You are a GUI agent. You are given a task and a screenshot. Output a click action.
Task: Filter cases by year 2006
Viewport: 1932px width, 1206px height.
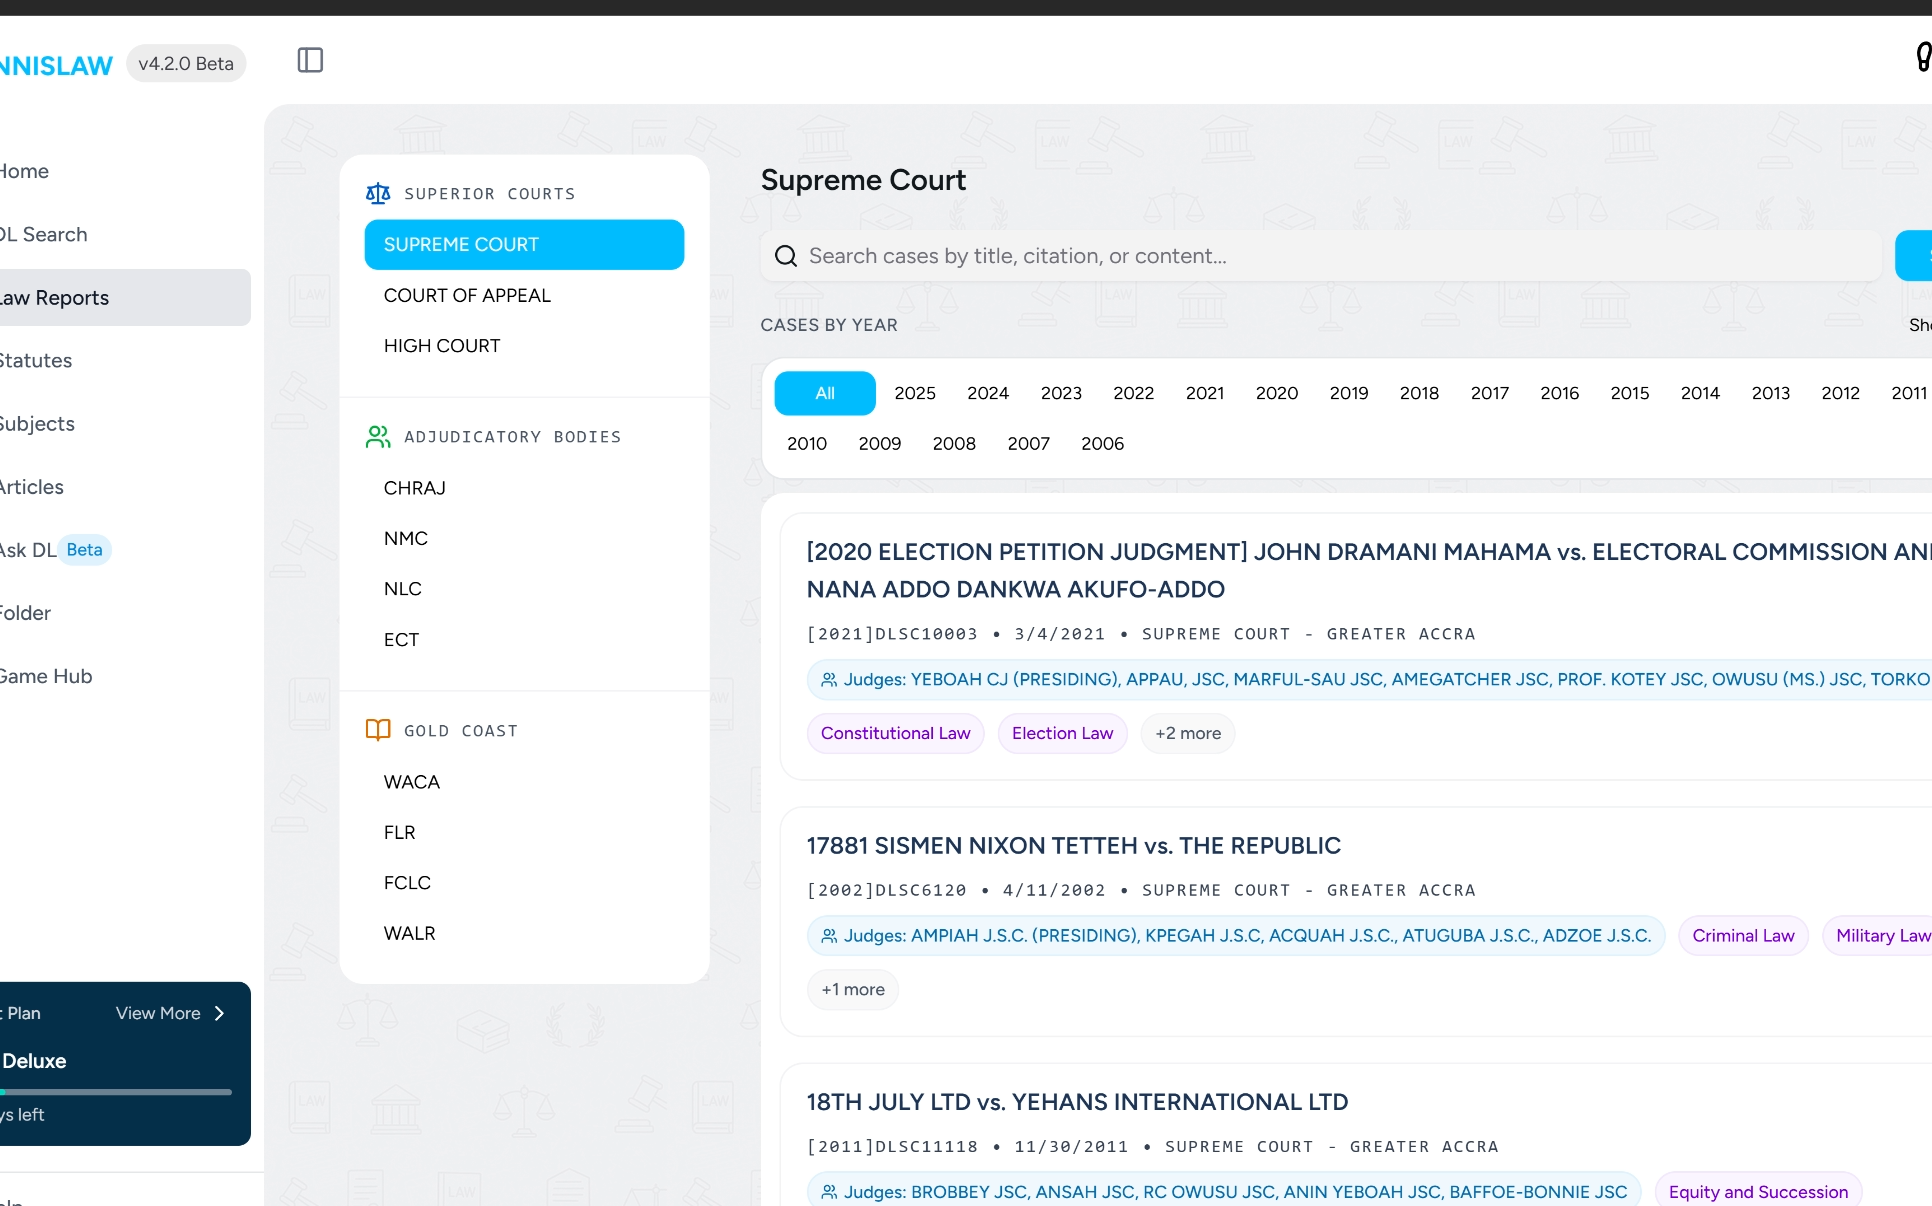pyautogui.click(x=1102, y=443)
